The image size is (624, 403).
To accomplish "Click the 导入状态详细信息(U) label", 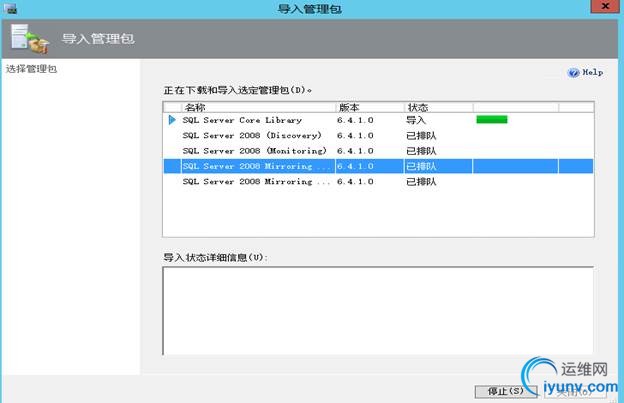I will [215, 257].
